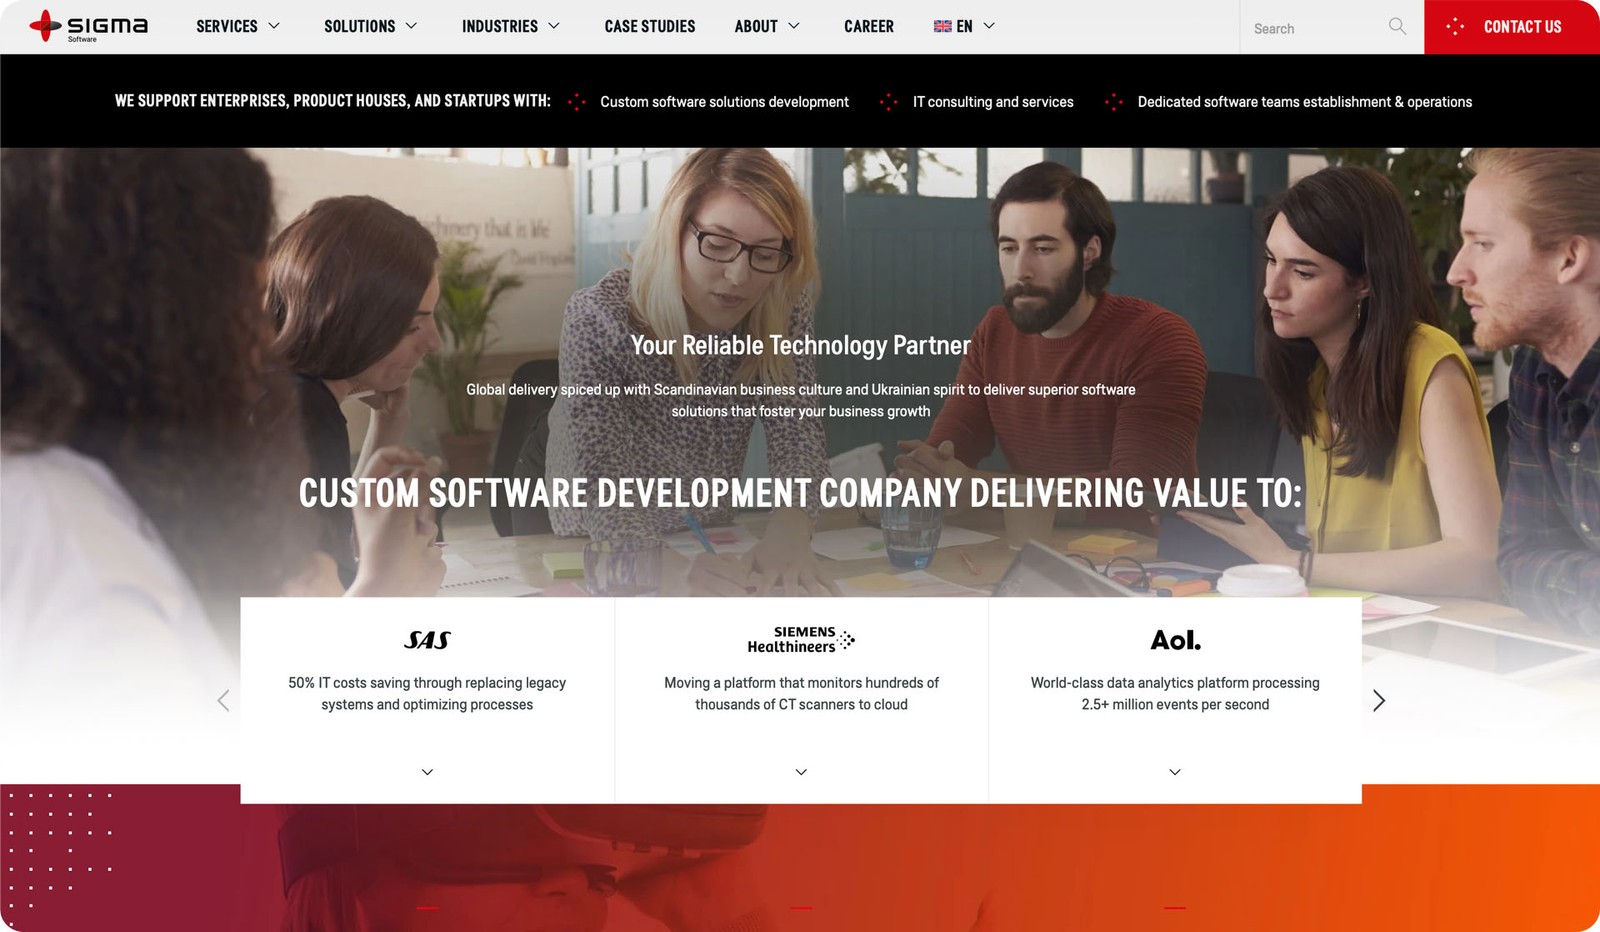Open Custom software solutions development link
This screenshot has height=932, width=1600.
pos(724,102)
